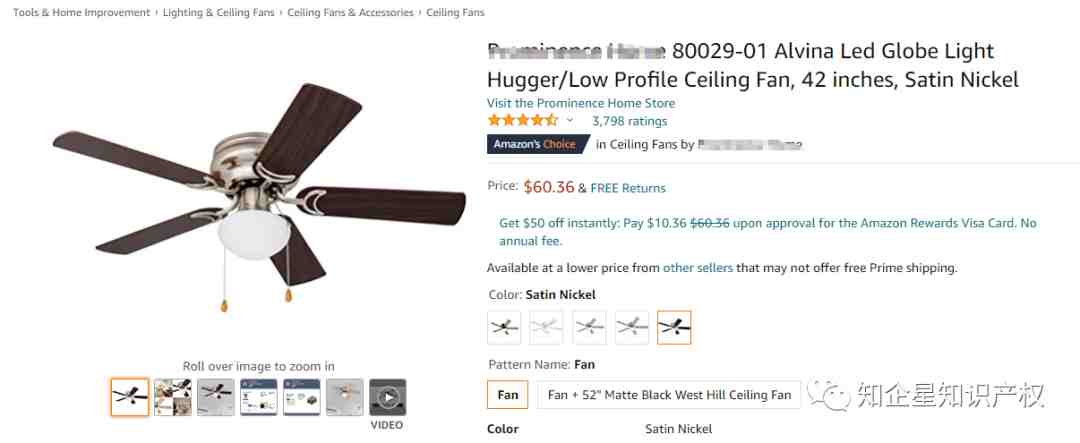Visit the Prominence Home Store link
This screenshot has height=443, width=1080.
pos(581,103)
